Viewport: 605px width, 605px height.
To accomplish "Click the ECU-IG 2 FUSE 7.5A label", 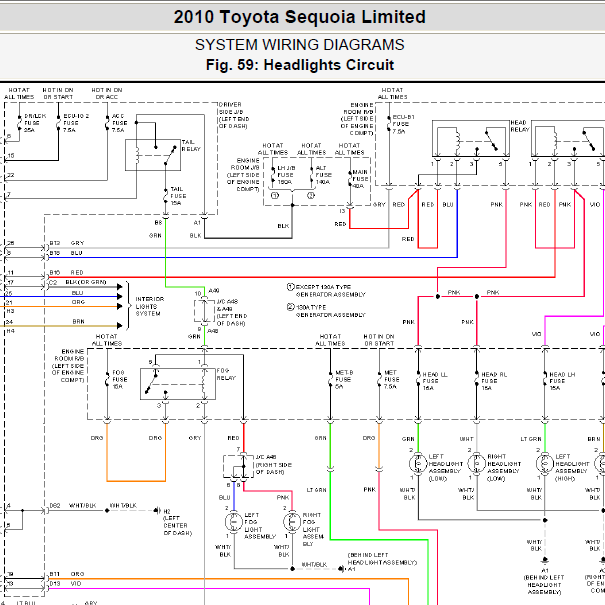I will pyautogui.click(x=76, y=123).
